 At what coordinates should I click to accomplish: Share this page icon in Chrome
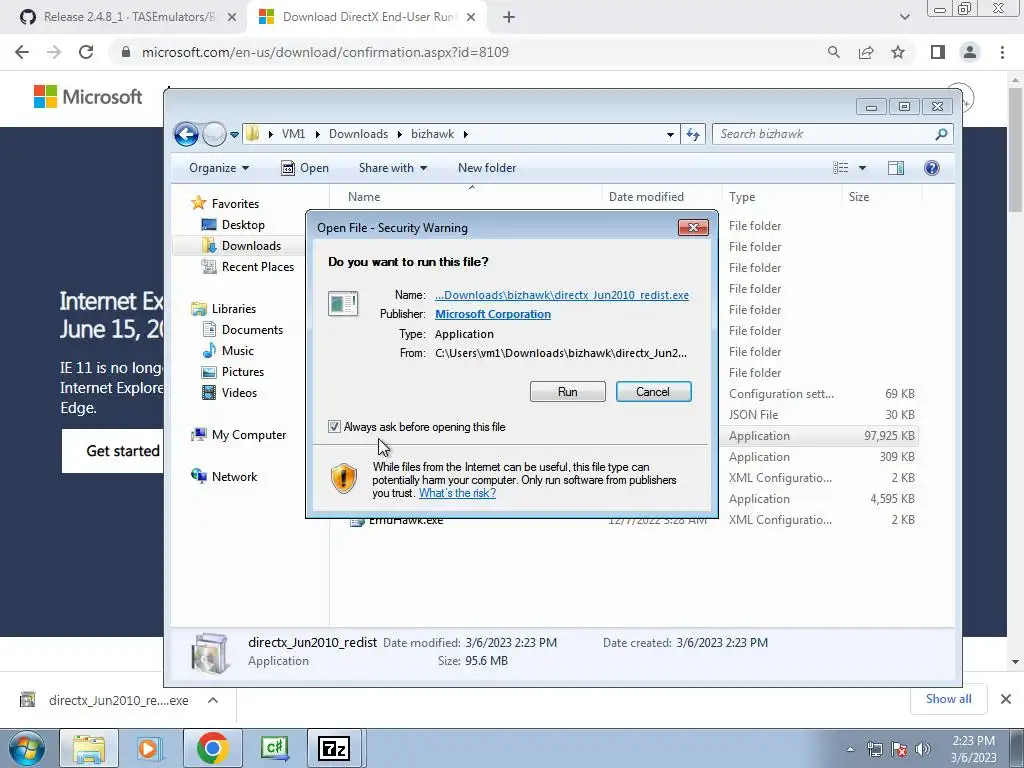pos(866,52)
